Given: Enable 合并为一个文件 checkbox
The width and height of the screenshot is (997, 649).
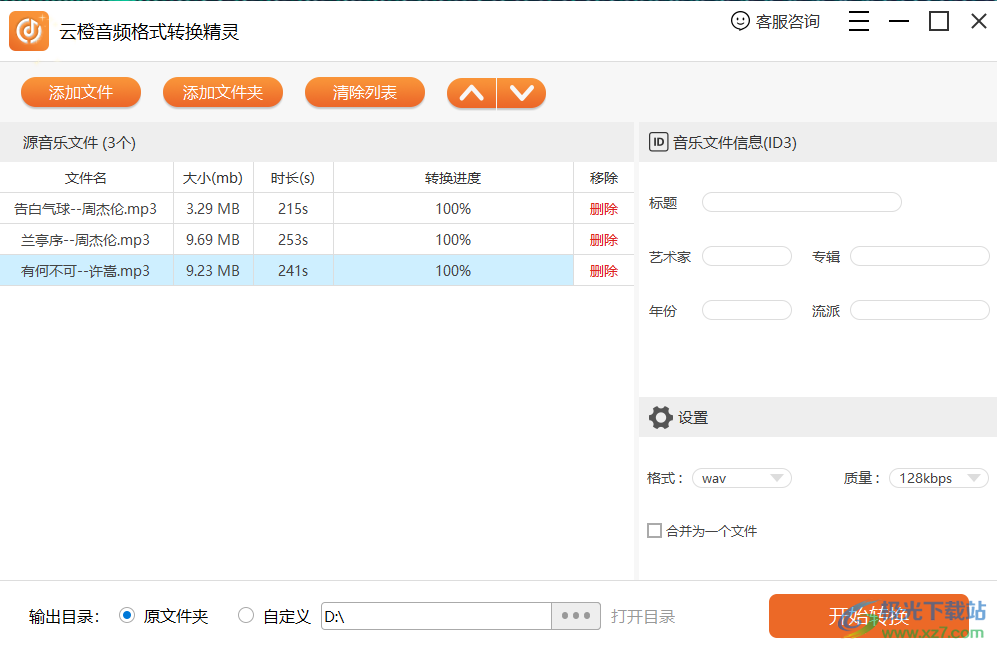Looking at the screenshot, I should click(654, 530).
